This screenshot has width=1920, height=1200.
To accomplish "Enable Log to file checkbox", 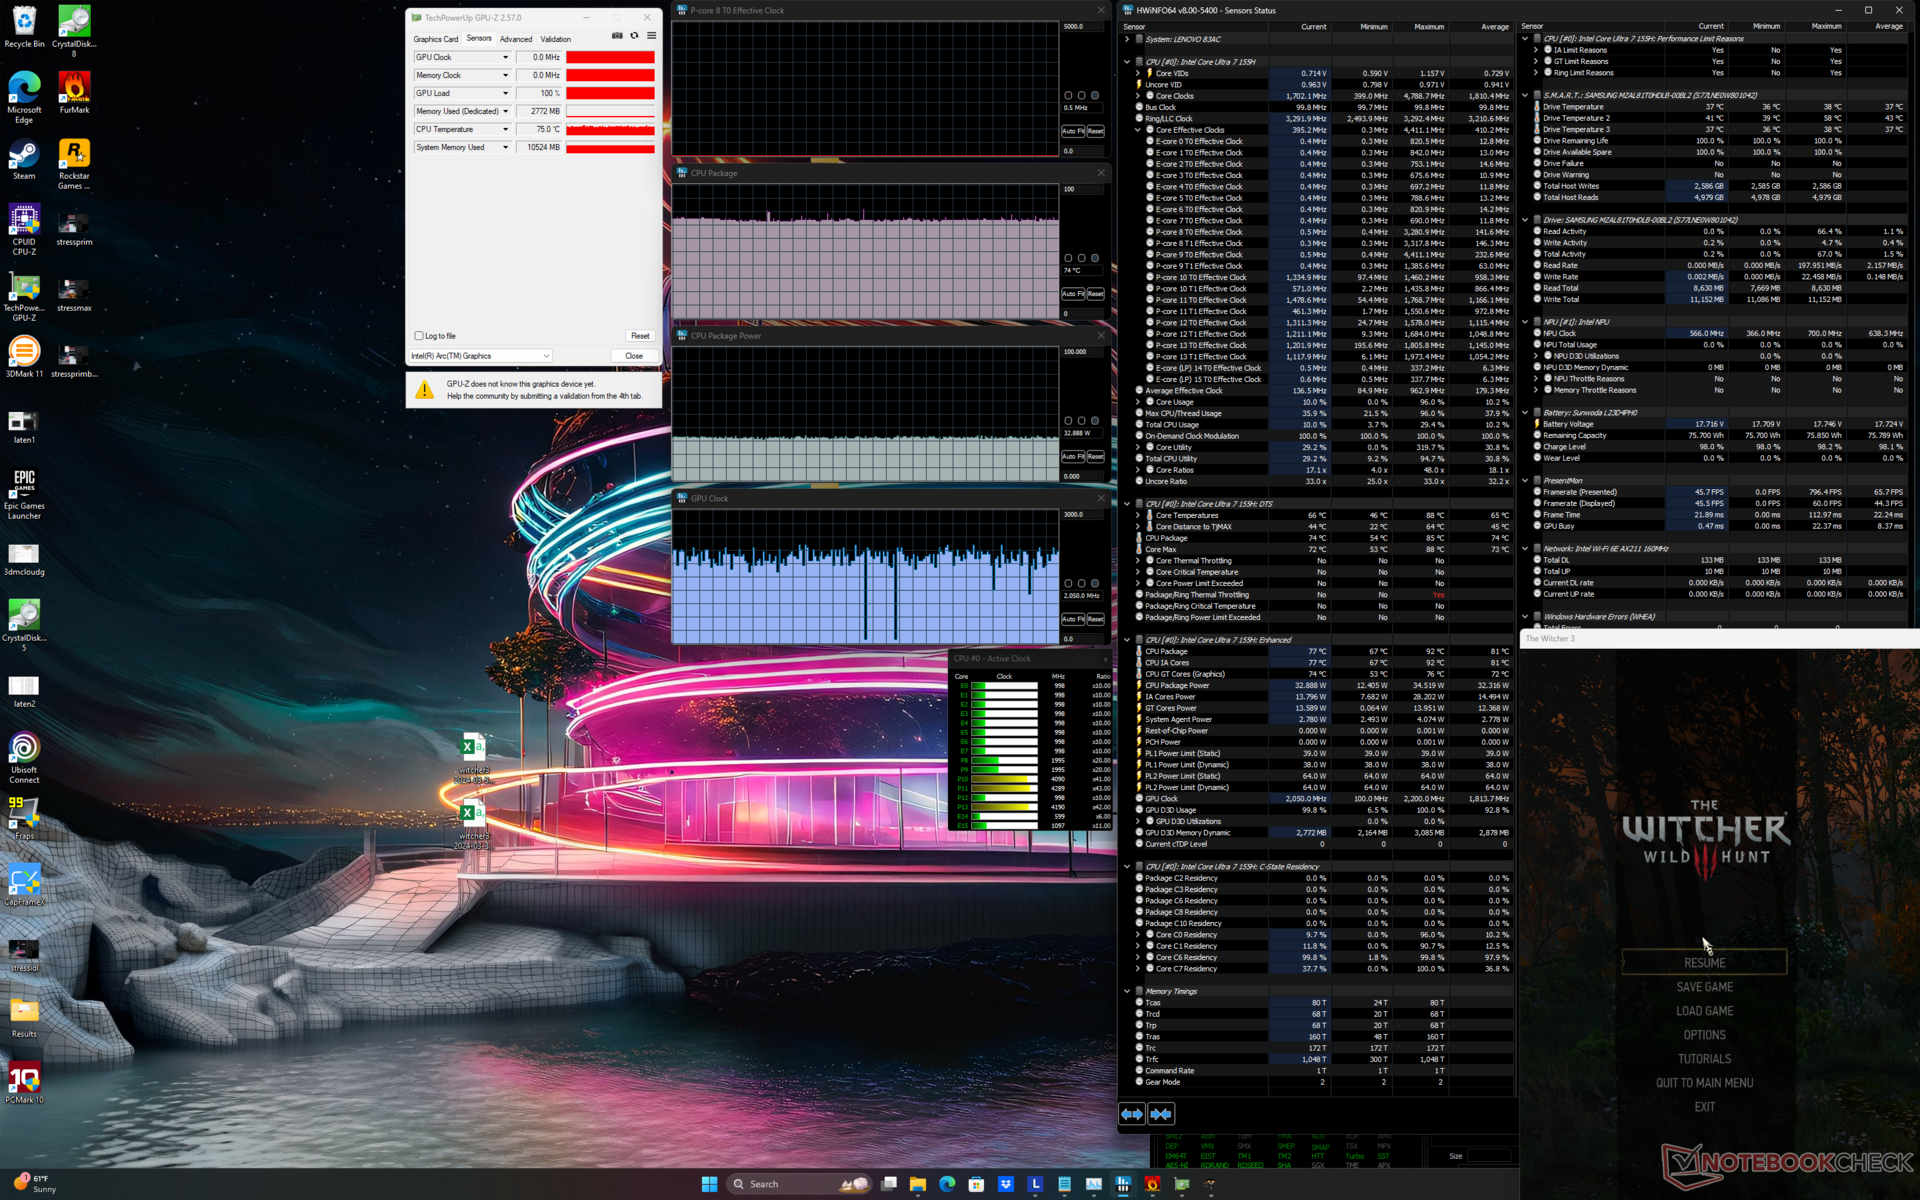I will click(419, 336).
